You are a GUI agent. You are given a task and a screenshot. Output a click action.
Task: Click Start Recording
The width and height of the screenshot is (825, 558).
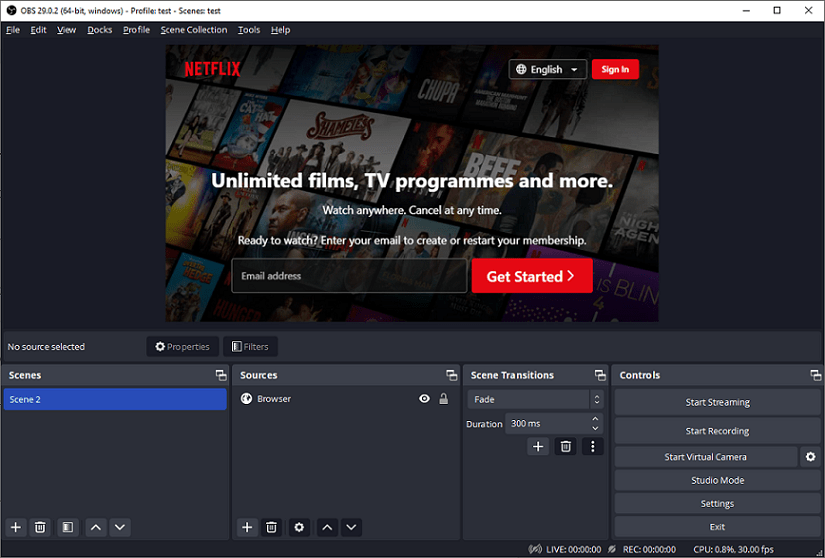(718, 431)
